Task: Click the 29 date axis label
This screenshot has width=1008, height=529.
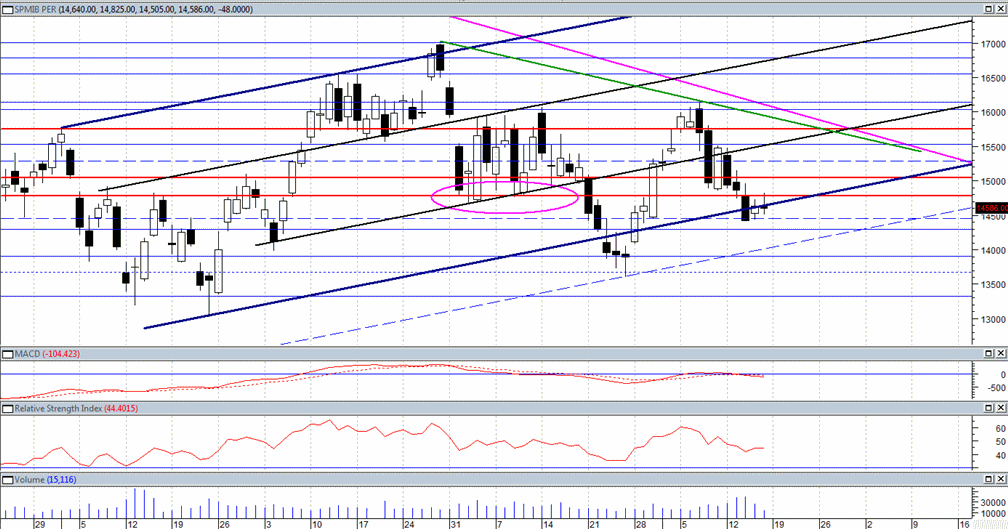Action: tap(40, 525)
